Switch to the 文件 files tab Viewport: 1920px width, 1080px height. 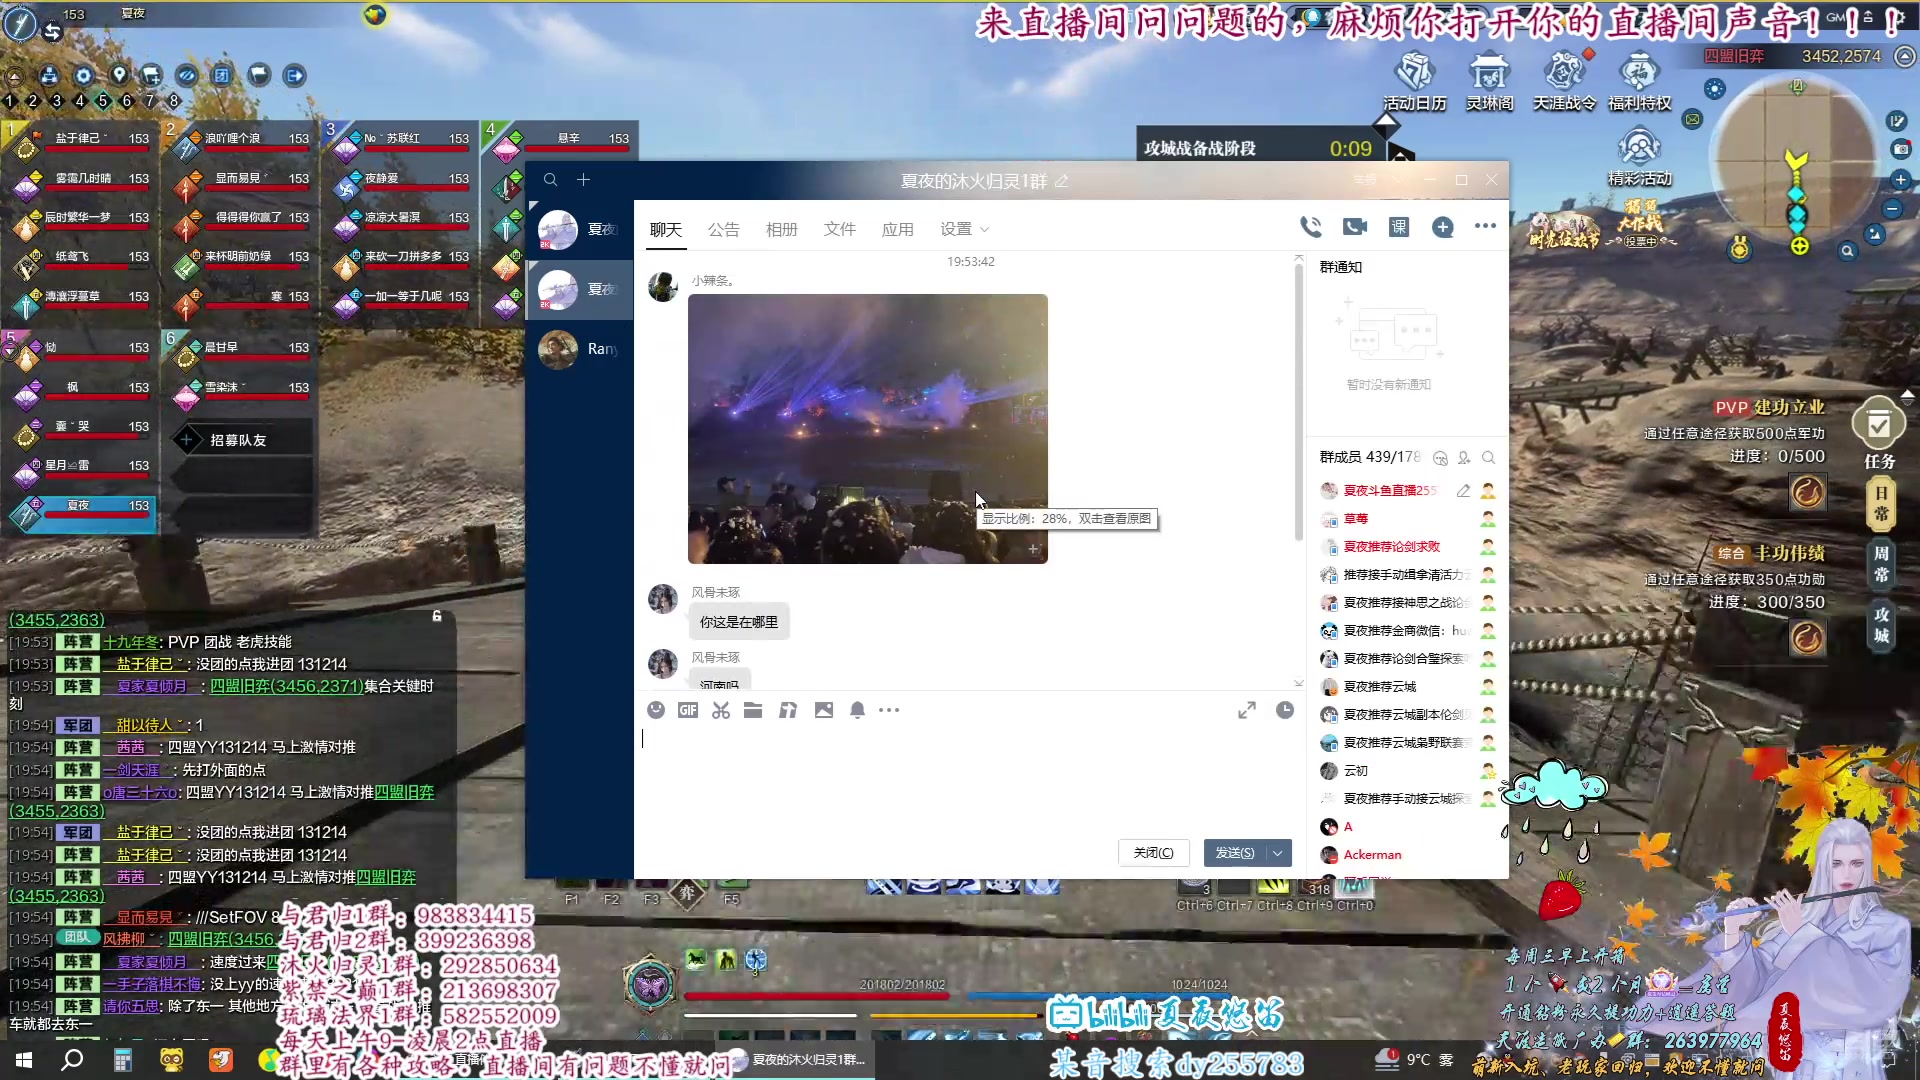[839, 229]
